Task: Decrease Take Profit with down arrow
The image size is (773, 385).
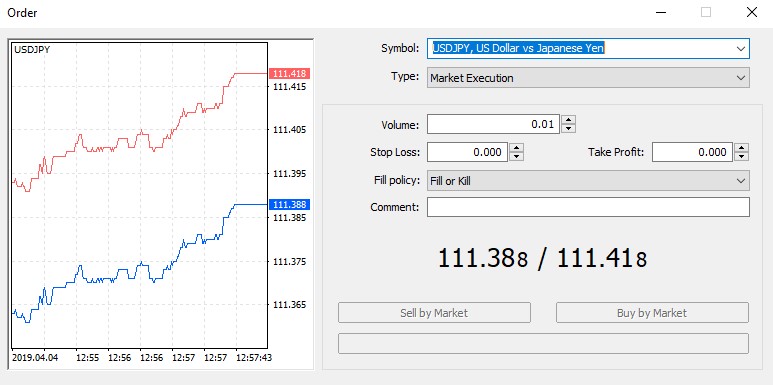Action: click(741, 156)
